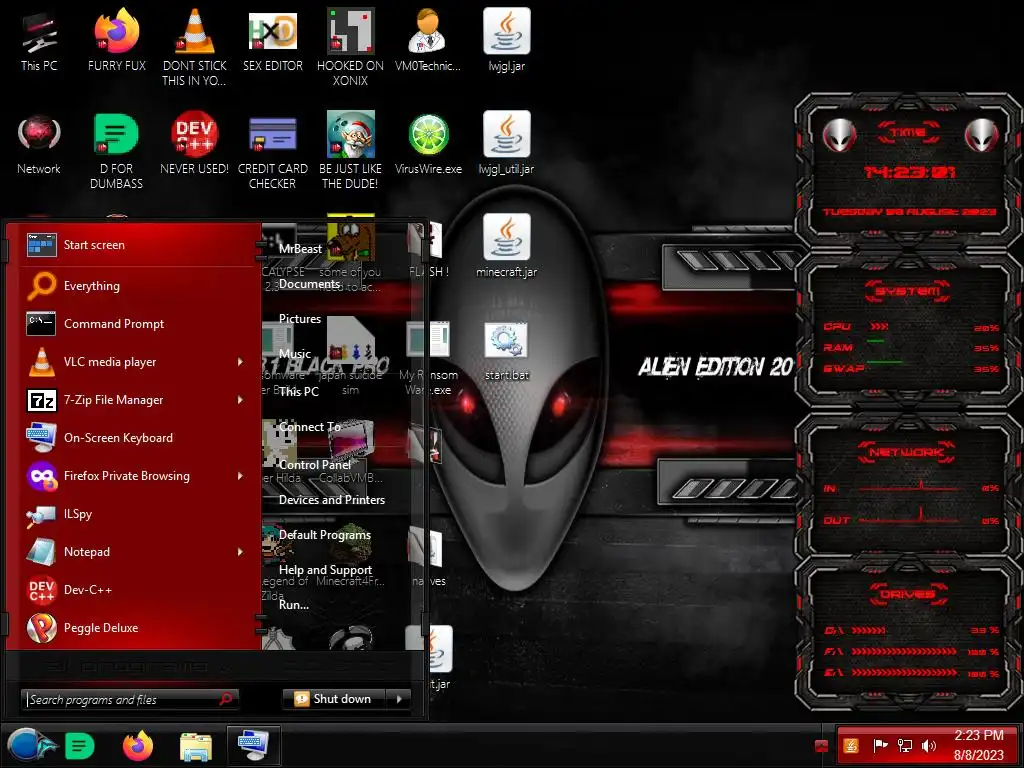Open the green notes app in the taskbar

[x=80, y=746]
